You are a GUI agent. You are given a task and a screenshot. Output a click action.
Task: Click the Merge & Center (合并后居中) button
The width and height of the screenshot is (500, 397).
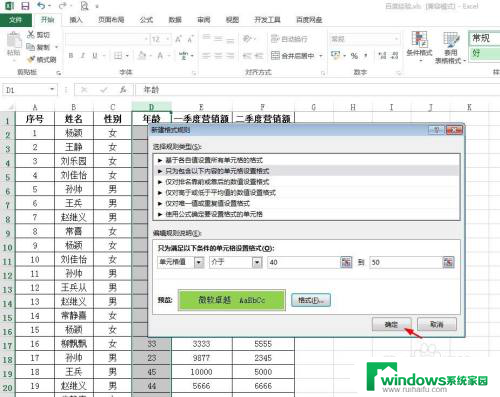pos(293,55)
